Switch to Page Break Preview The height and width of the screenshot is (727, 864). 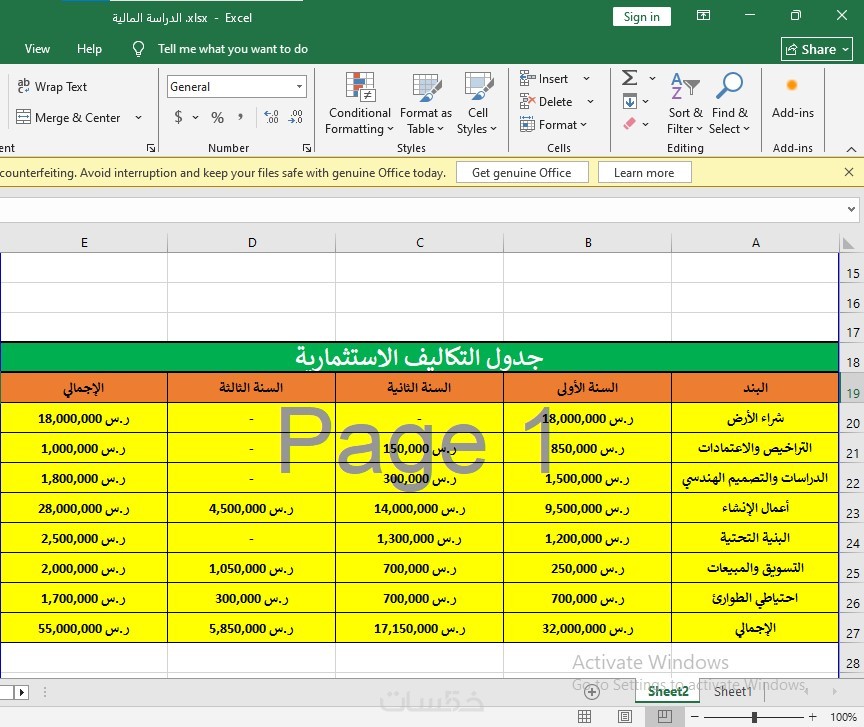[665, 717]
